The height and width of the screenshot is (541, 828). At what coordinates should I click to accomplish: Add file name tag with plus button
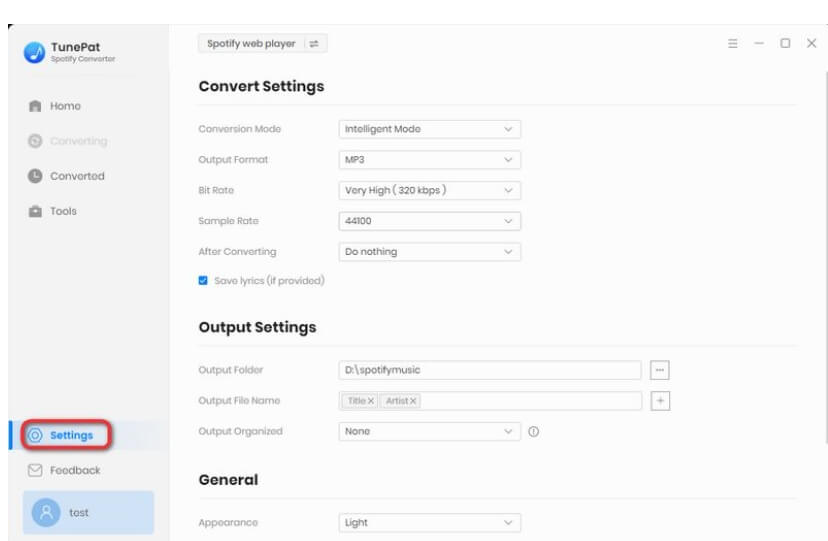pyautogui.click(x=660, y=401)
